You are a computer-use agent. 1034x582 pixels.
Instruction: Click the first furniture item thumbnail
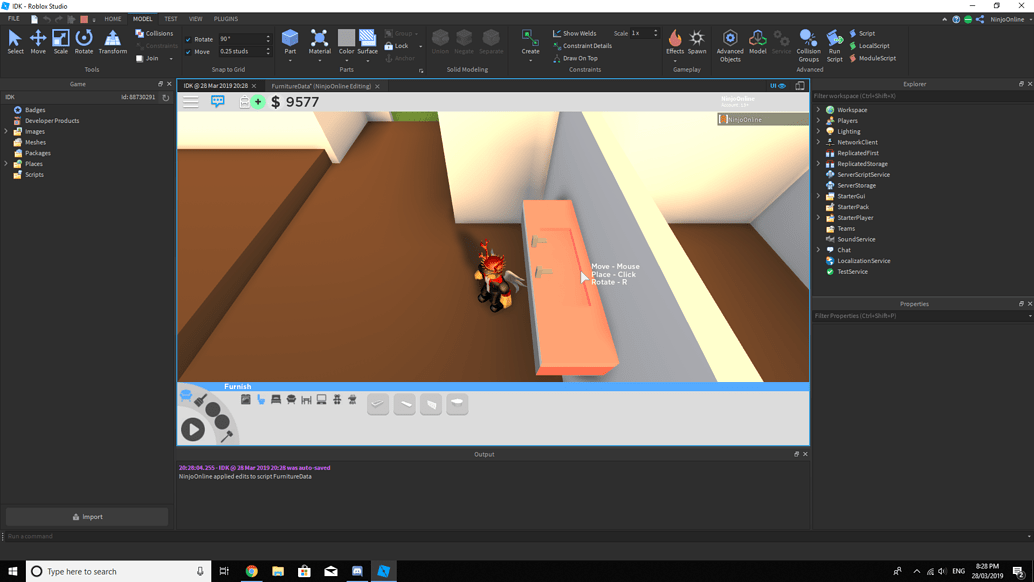pyautogui.click(x=378, y=404)
